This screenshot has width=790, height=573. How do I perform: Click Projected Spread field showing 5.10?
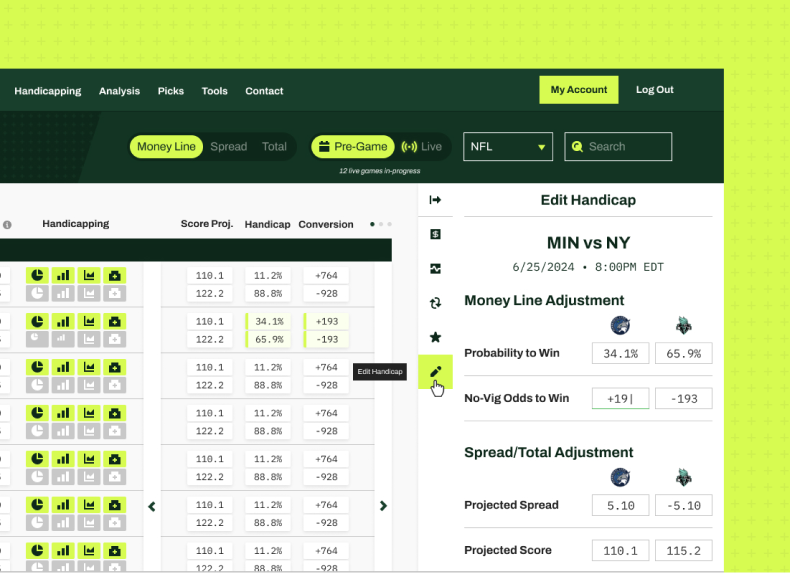click(621, 505)
